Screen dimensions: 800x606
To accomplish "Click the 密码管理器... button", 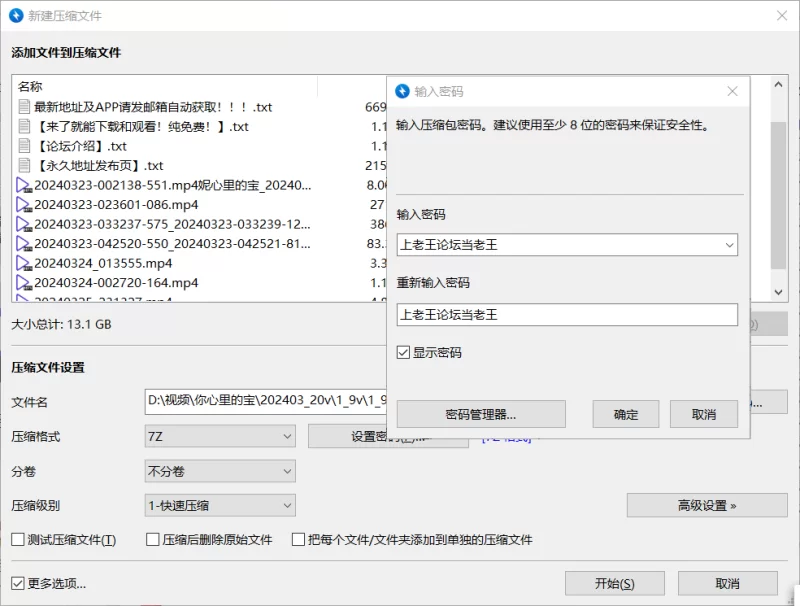I will 481,414.
